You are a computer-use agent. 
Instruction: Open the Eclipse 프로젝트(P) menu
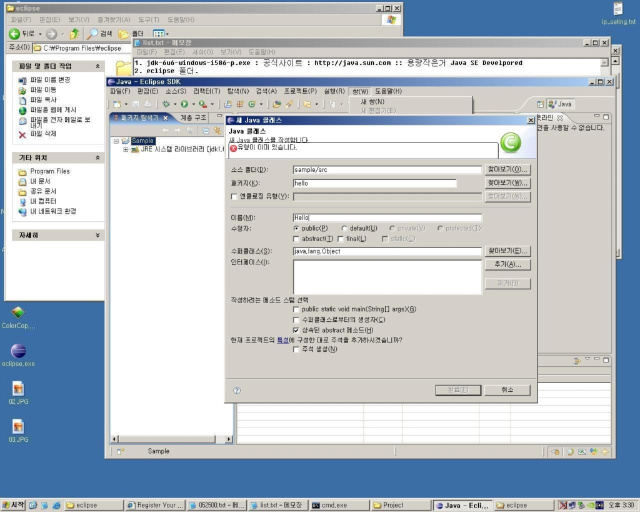[300, 91]
